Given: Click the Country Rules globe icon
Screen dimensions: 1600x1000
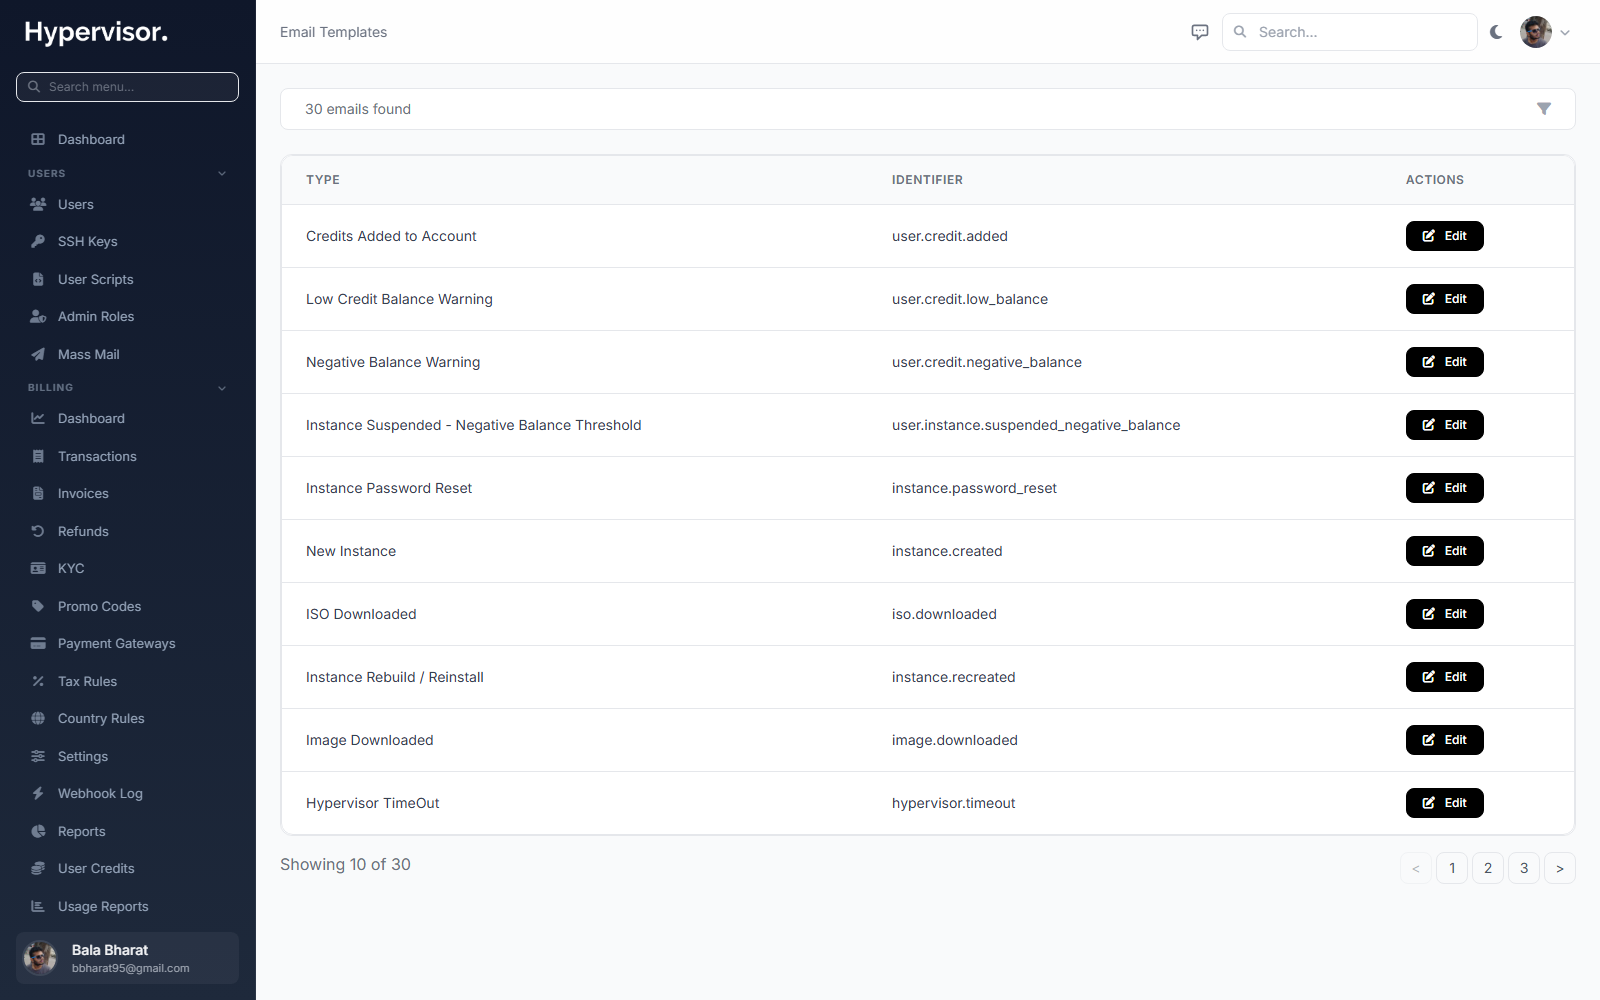Looking at the screenshot, I should (38, 718).
